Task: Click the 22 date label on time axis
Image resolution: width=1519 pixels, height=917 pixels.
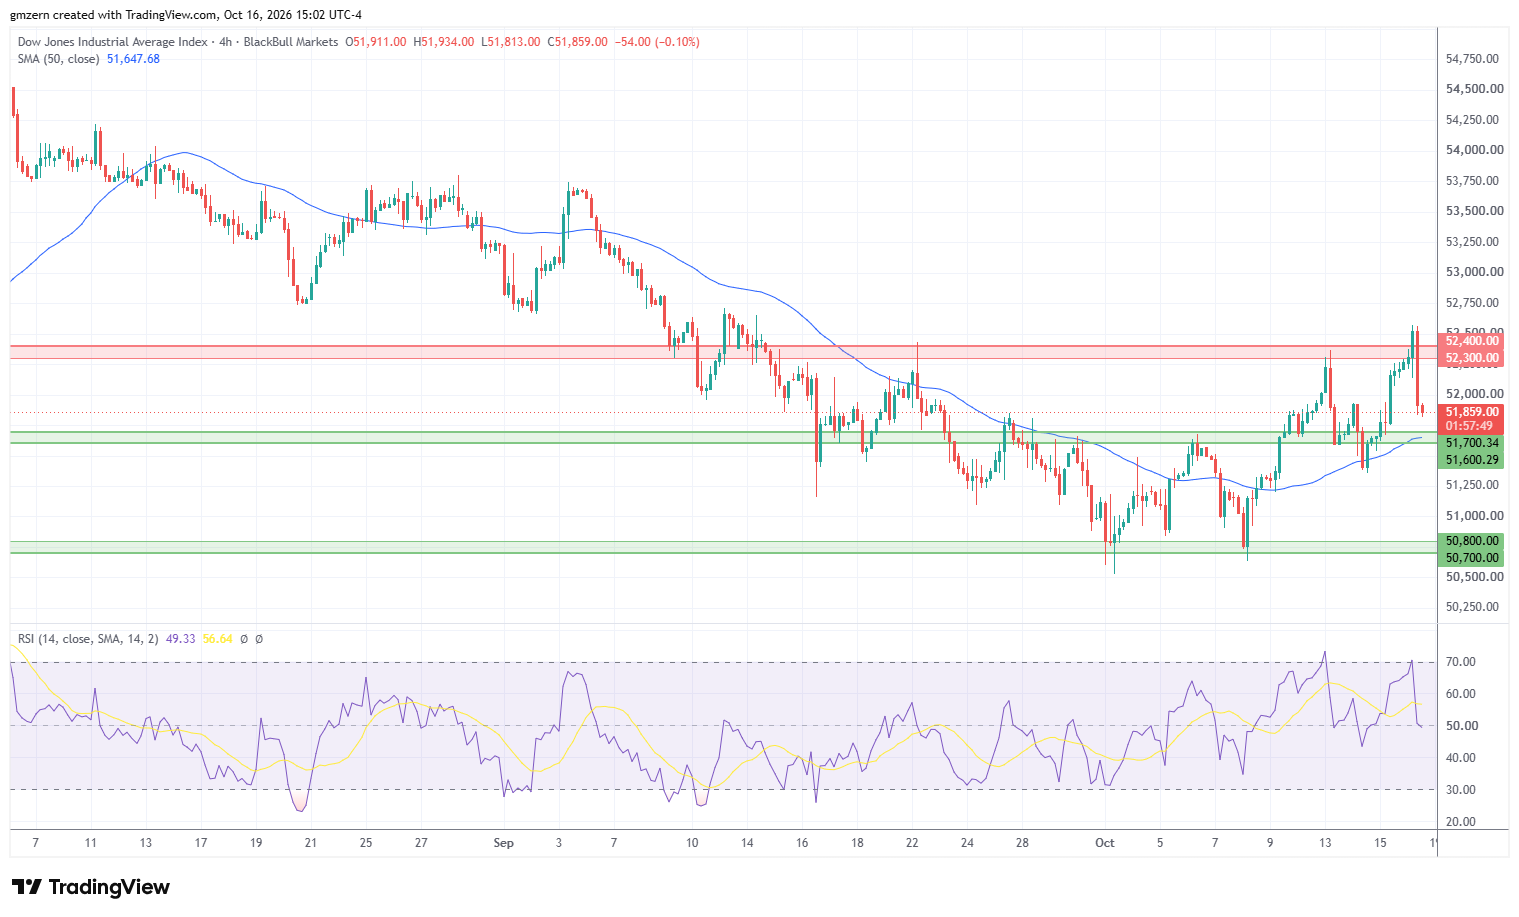Action: pyautogui.click(x=912, y=843)
